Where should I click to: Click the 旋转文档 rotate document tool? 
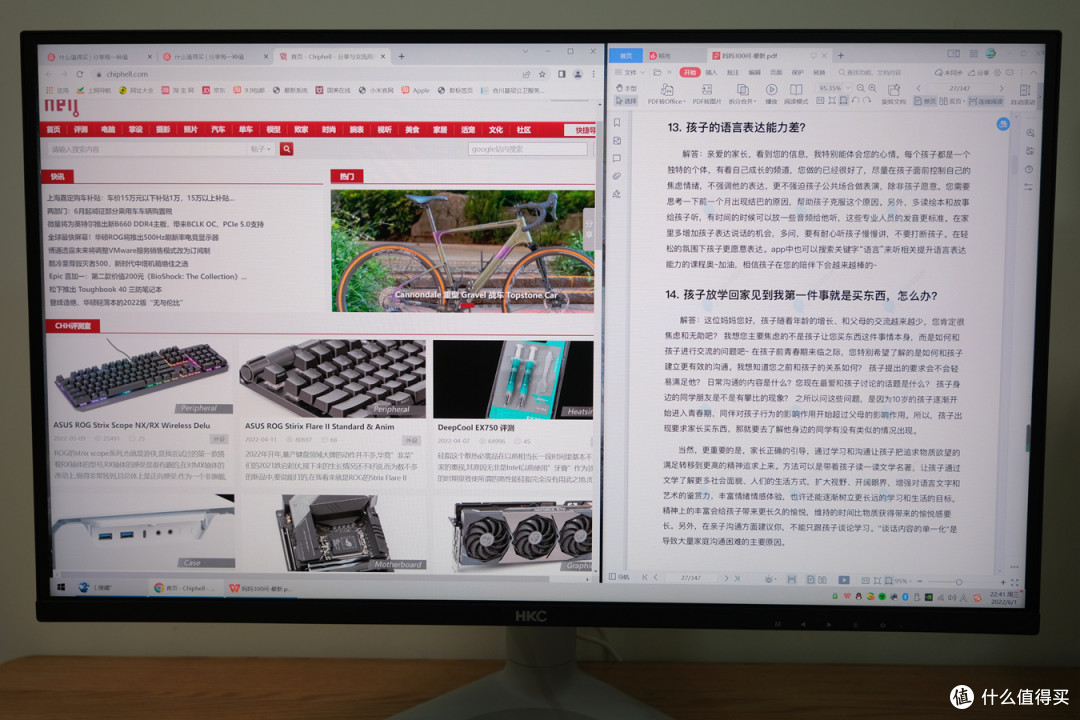(x=893, y=94)
